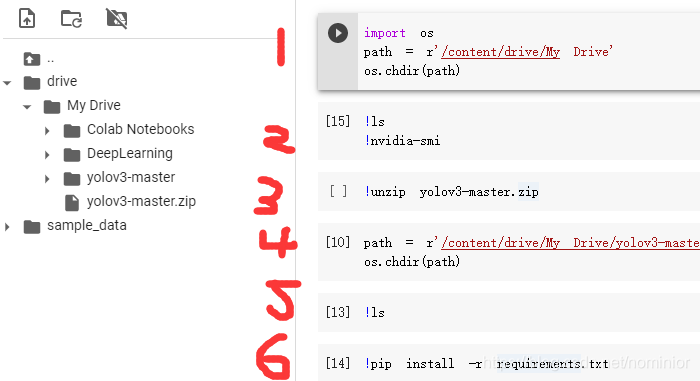Image resolution: width=700 pixels, height=381 pixels.
Task: Select the My Drive folder icon
Action: (52, 107)
